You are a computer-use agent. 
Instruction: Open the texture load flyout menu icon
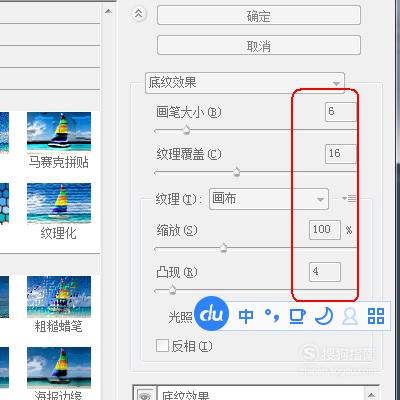click(x=349, y=199)
